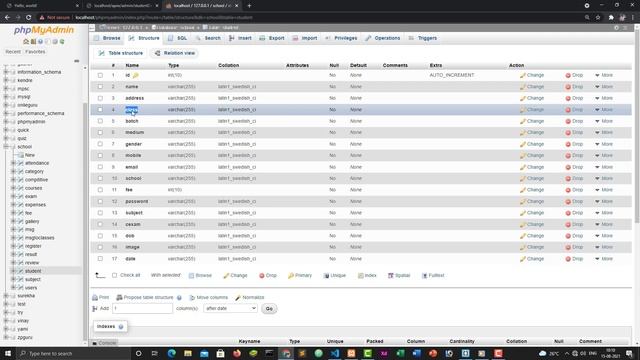Click the Windows Start button
This screenshot has height=360, width=640.
(8, 353)
